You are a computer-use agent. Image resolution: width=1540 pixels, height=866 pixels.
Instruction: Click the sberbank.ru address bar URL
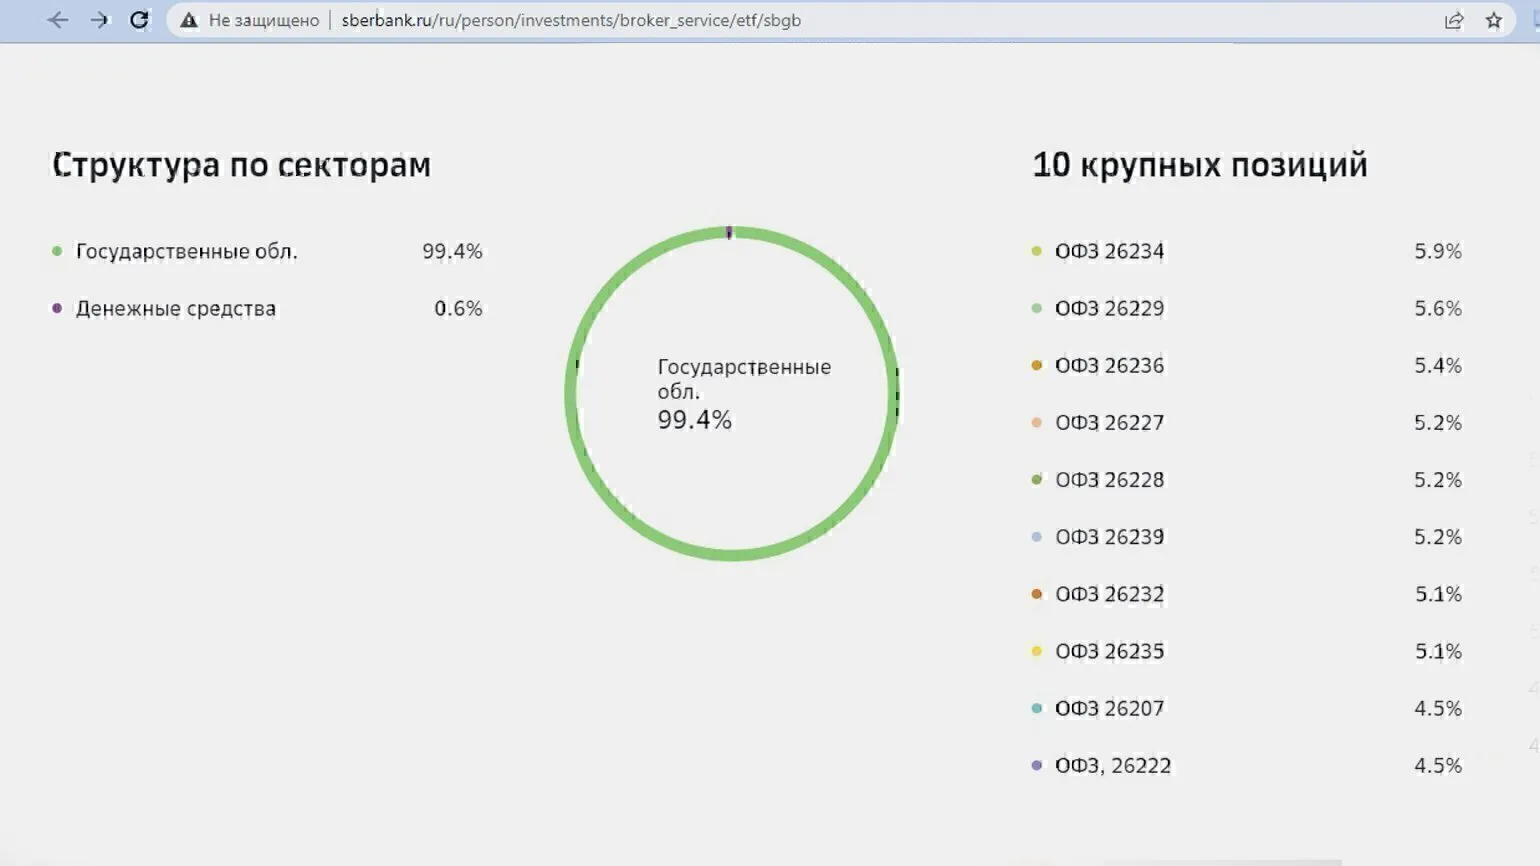tap(570, 20)
